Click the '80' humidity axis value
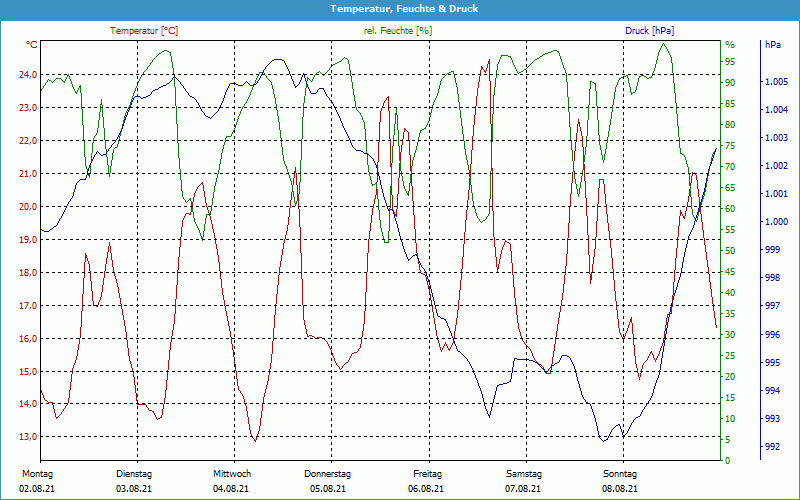The image size is (800, 500). click(x=730, y=125)
